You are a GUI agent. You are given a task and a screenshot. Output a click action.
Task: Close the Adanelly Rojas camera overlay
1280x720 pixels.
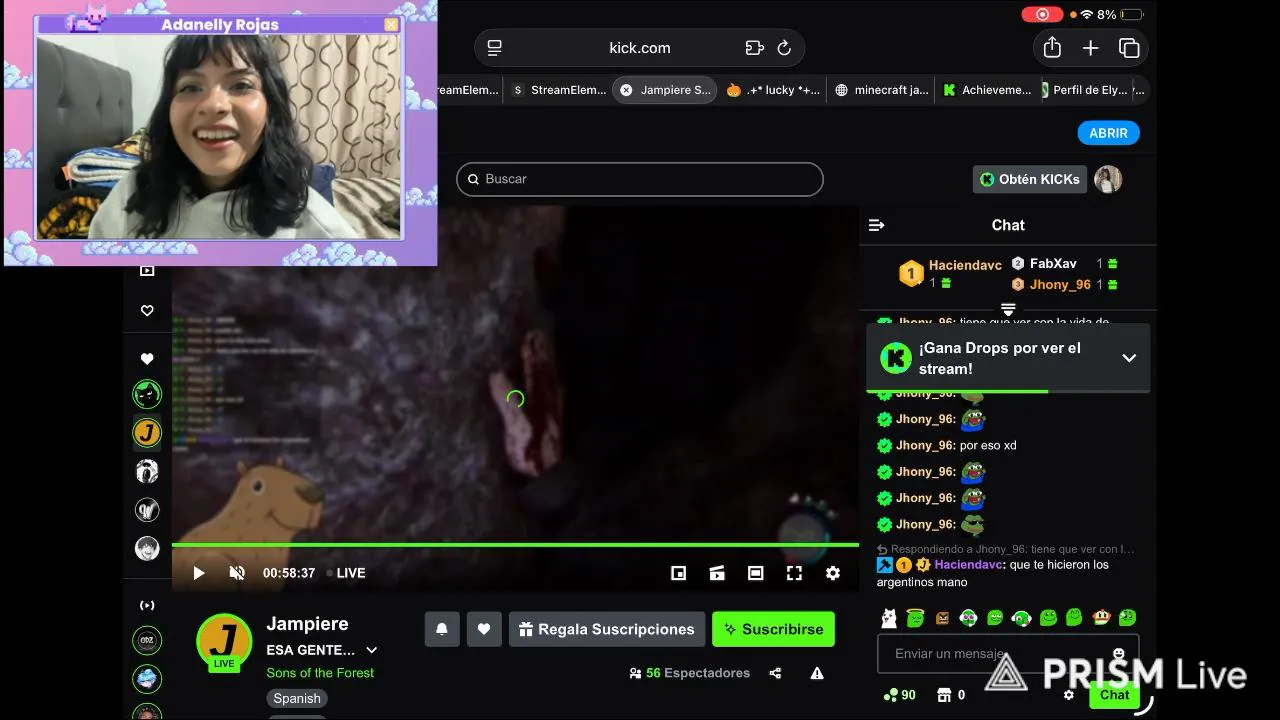tap(391, 24)
